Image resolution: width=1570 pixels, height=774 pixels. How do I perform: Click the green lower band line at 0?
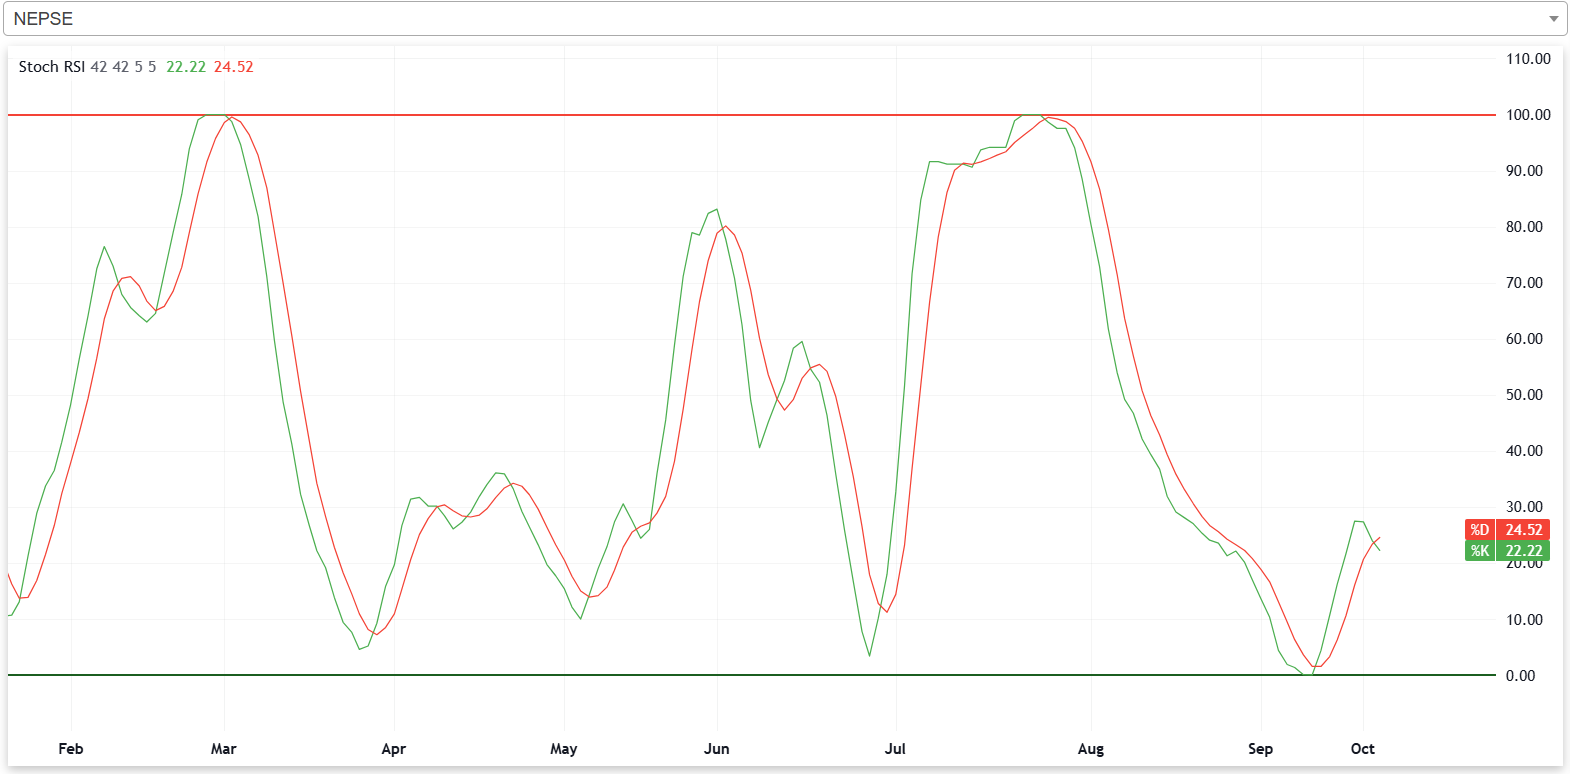(x=600, y=675)
